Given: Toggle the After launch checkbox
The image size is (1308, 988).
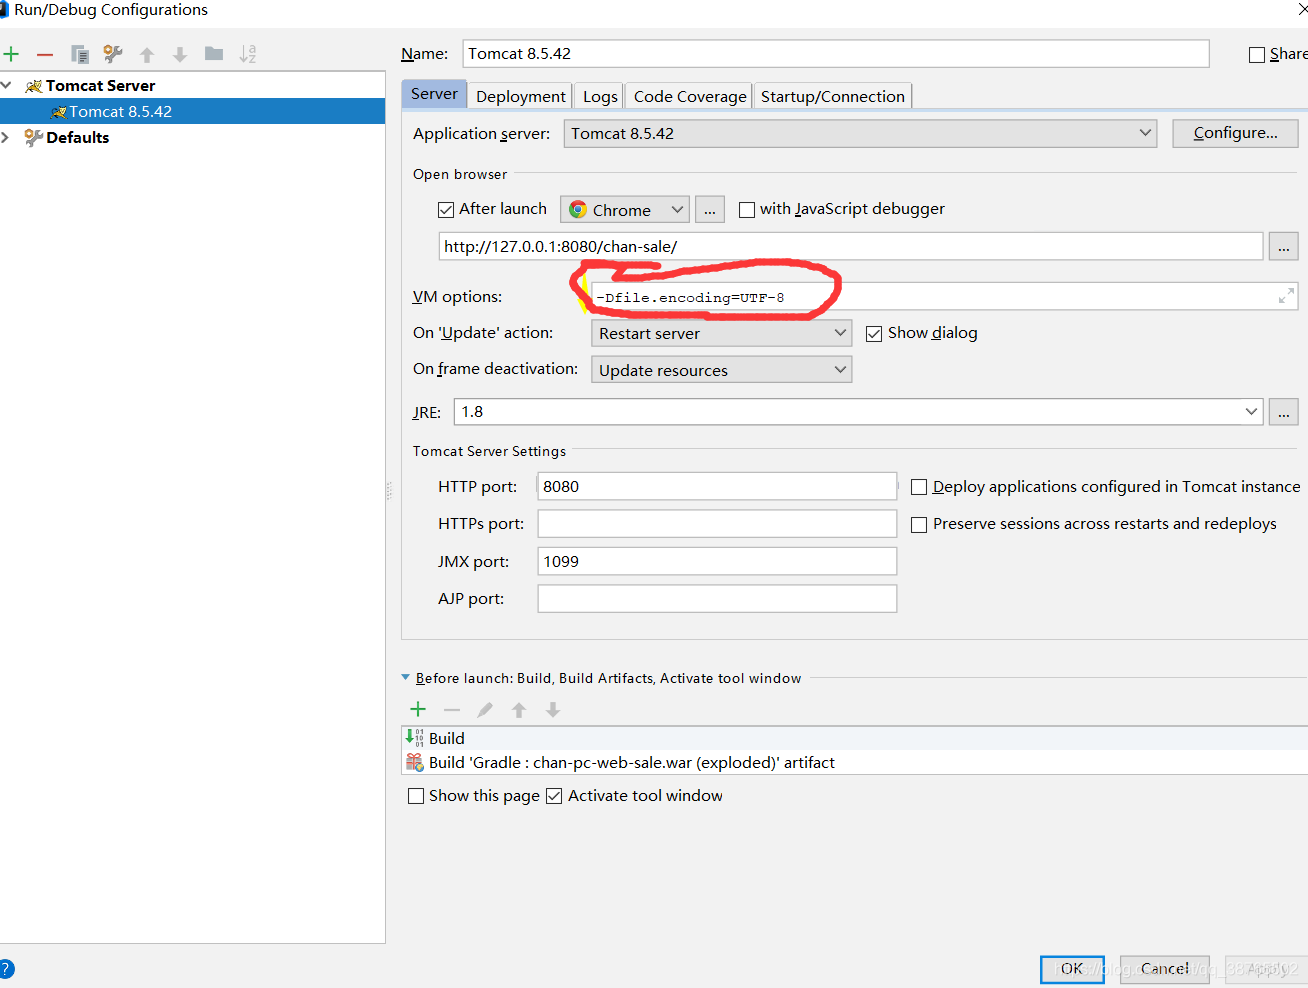Looking at the screenshot, I should tap(446, 210).
